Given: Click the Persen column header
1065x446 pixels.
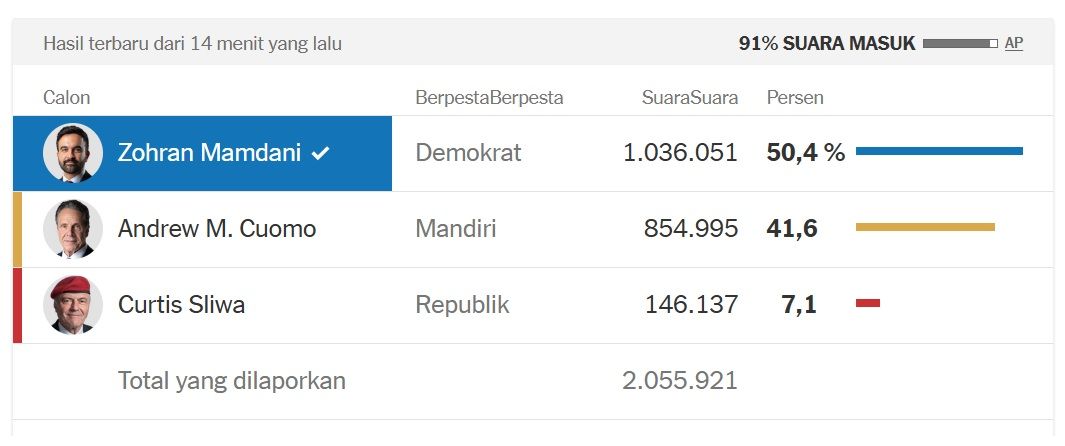Looking at the screenshot, I should pyautogui.click(x=795, y=97).
